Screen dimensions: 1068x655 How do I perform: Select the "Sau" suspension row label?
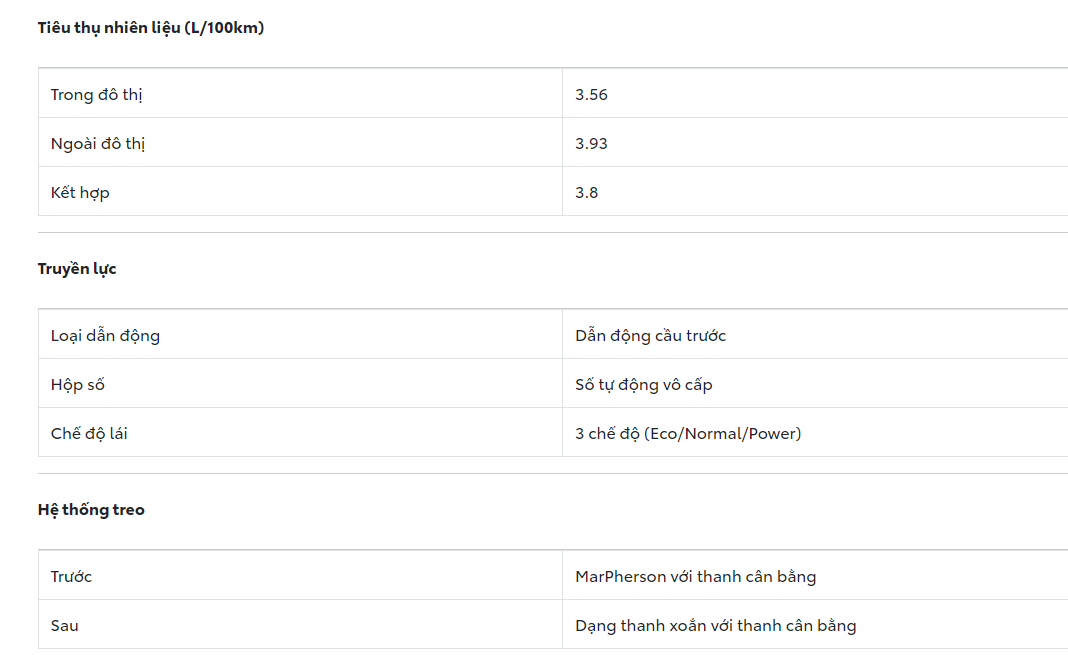[65, 626]
